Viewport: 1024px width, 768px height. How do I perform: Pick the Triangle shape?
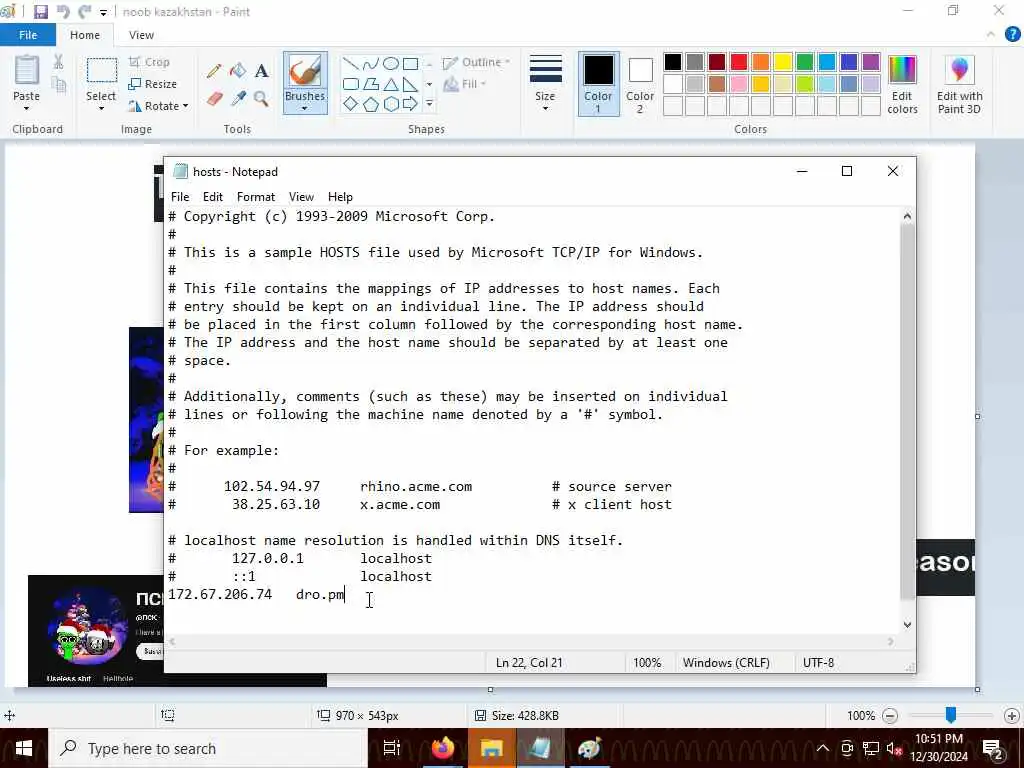(x=391, y=84)
